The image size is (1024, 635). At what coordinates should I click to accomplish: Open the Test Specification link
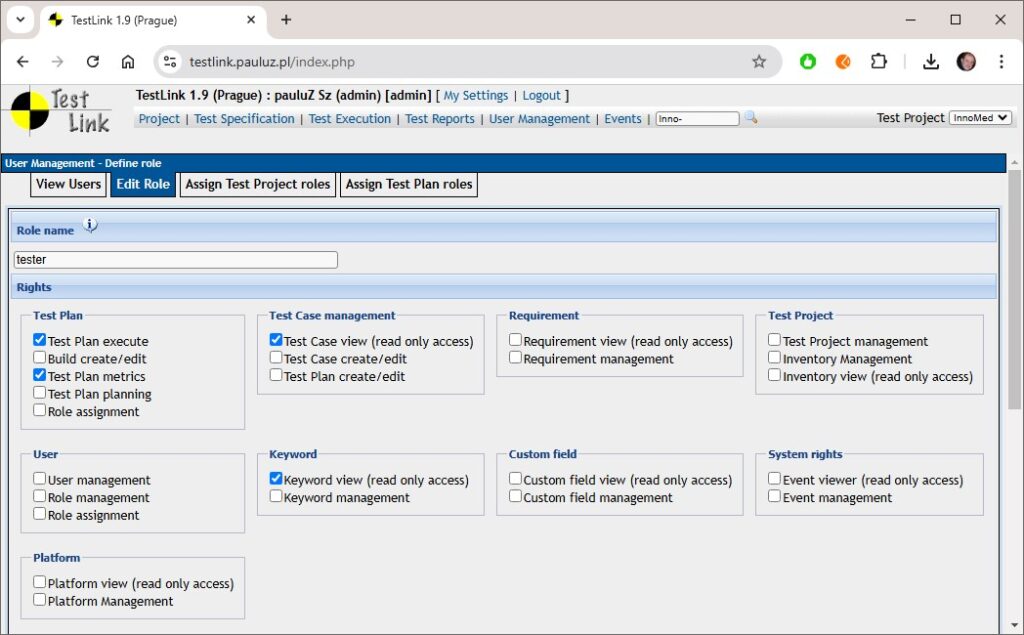[x=244, y=119]
